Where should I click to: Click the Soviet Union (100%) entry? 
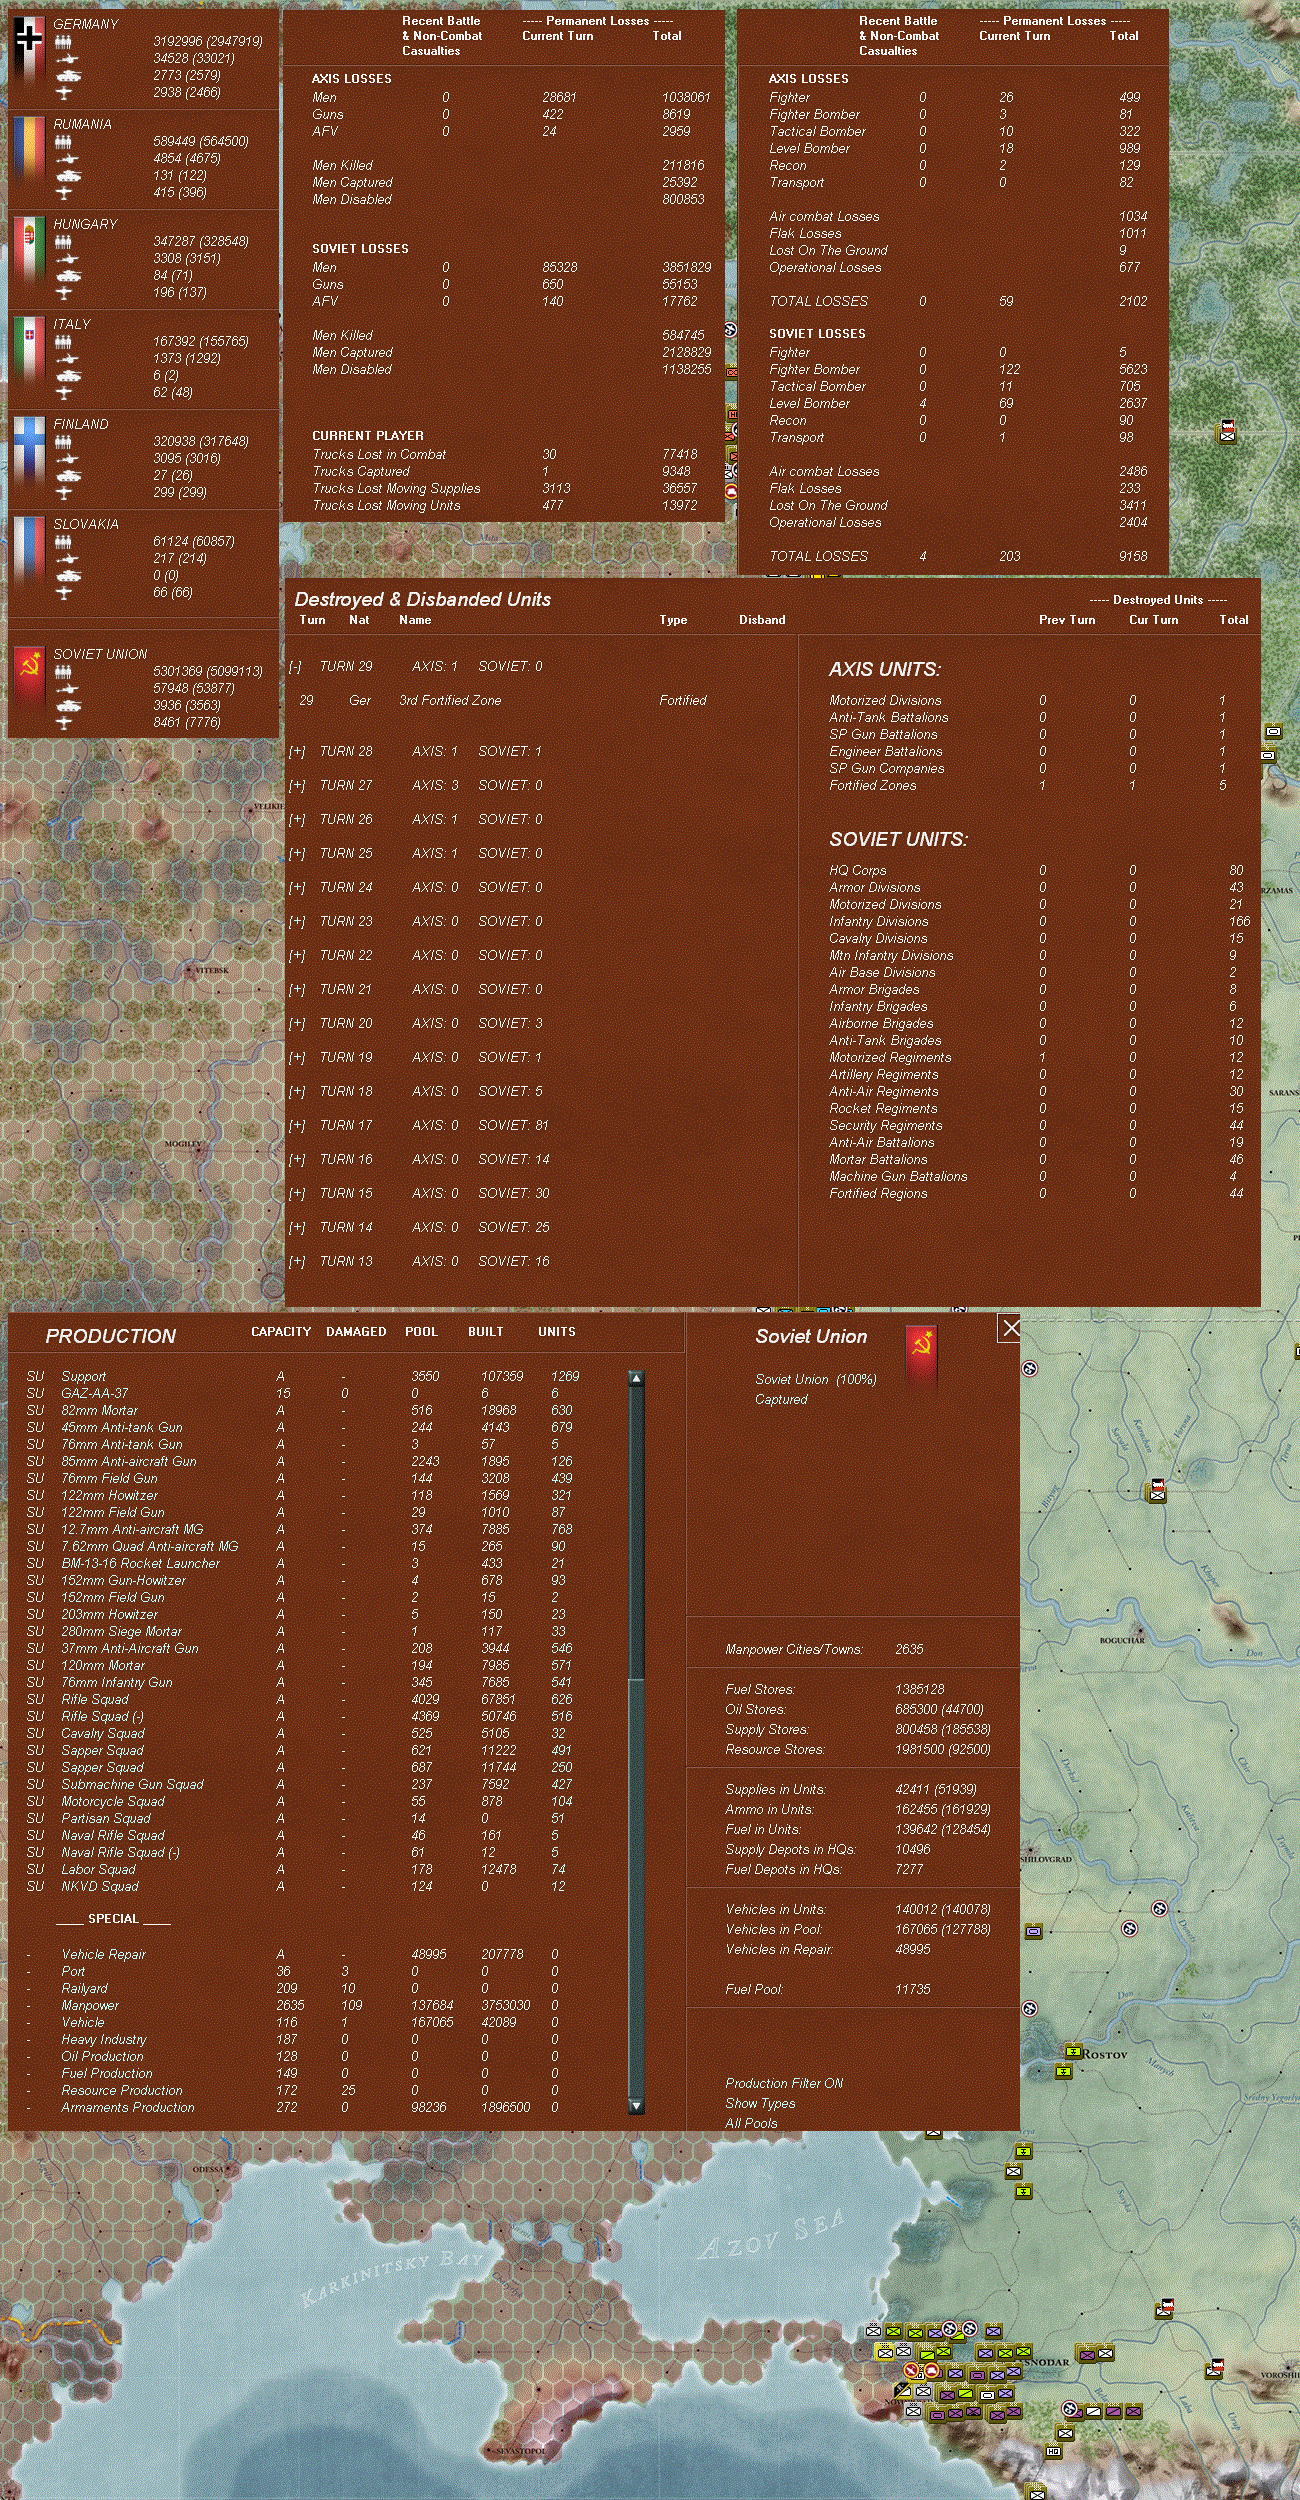click(x=815, y=1379)
